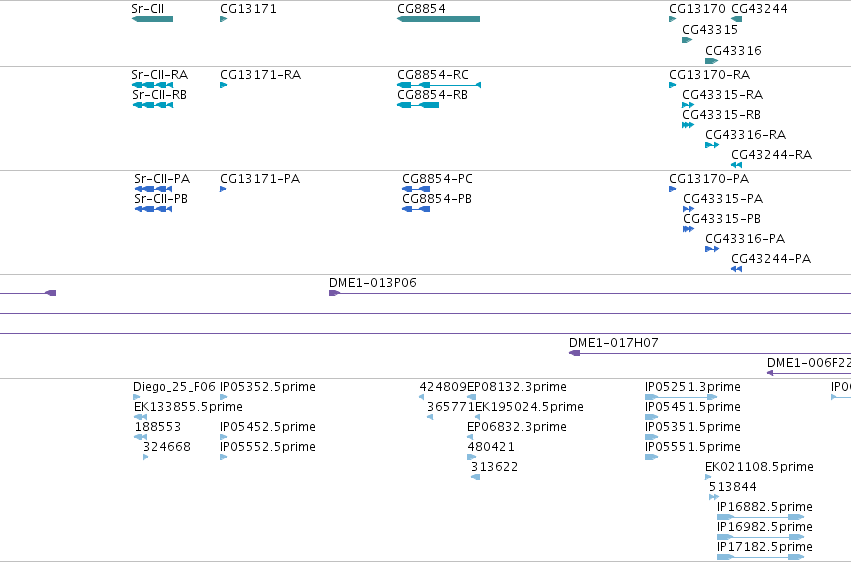Select the EK133855.5prime EST
Viewport: 851px width, 562px height.
click(141, 417)
